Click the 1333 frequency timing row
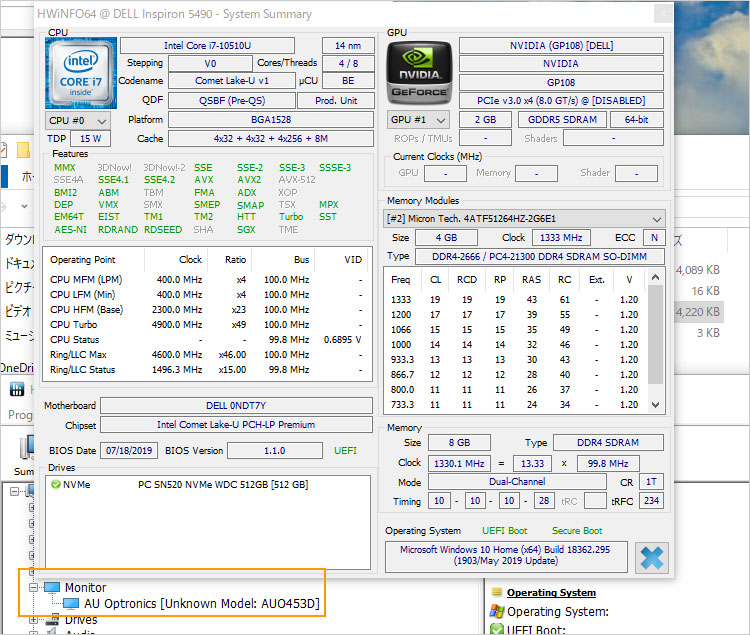The image size is (750, 635). (515, 299)
